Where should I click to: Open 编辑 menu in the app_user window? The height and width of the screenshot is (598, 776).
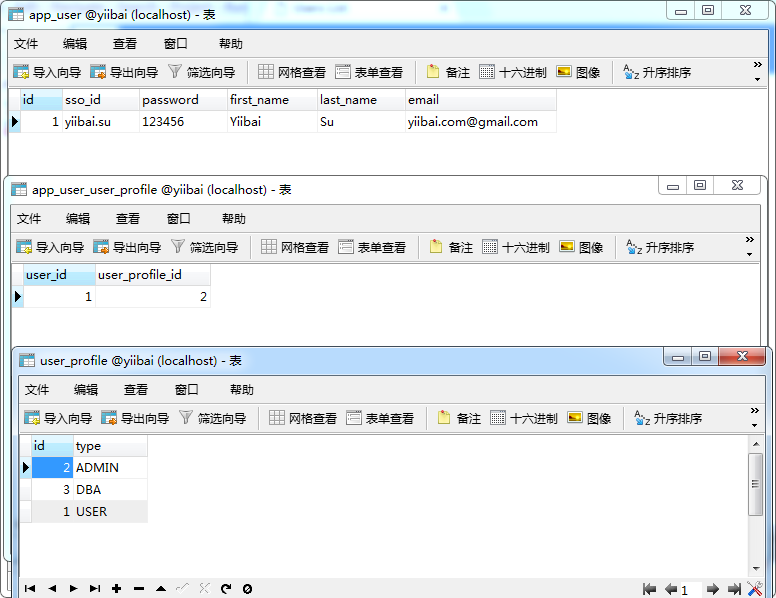point(75,44)
